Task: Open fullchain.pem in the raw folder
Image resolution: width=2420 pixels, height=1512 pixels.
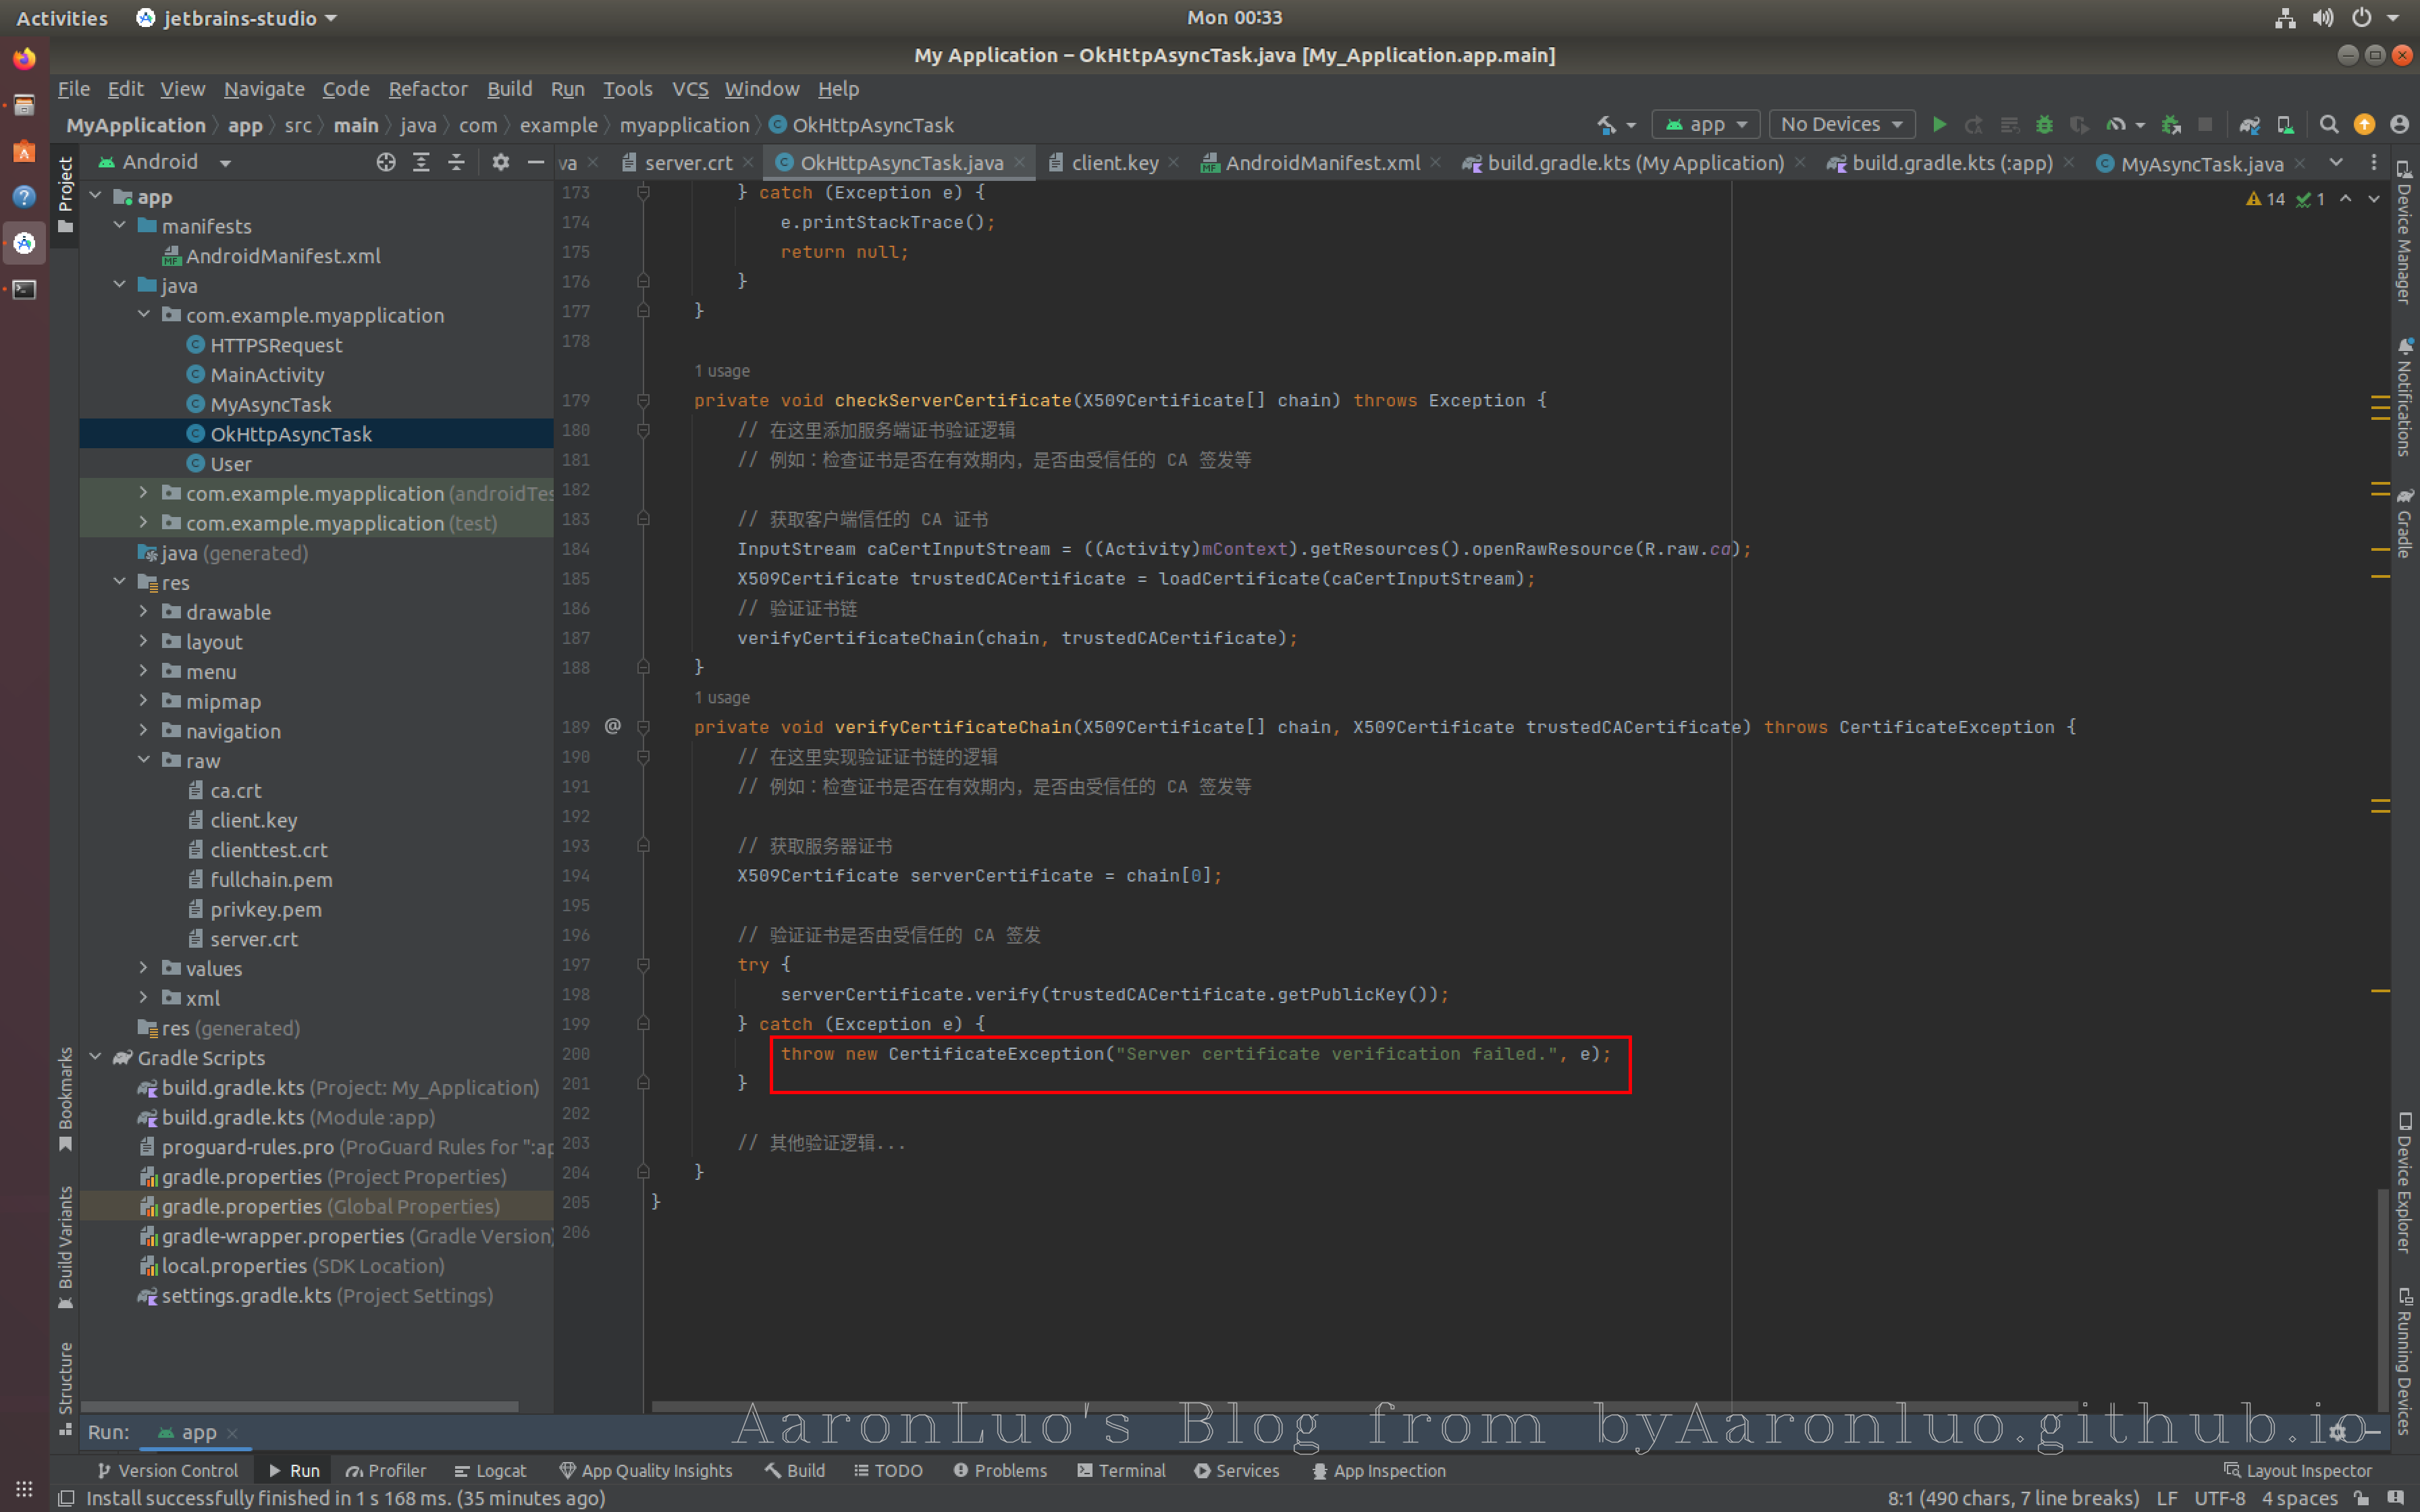Action: (x=271, y=879)
